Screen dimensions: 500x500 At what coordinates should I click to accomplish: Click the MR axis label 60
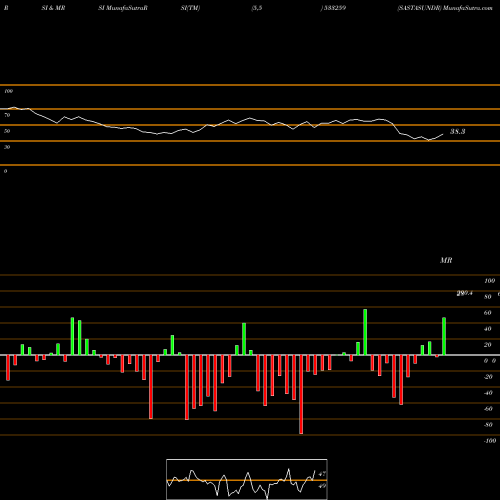coord(488,313)
